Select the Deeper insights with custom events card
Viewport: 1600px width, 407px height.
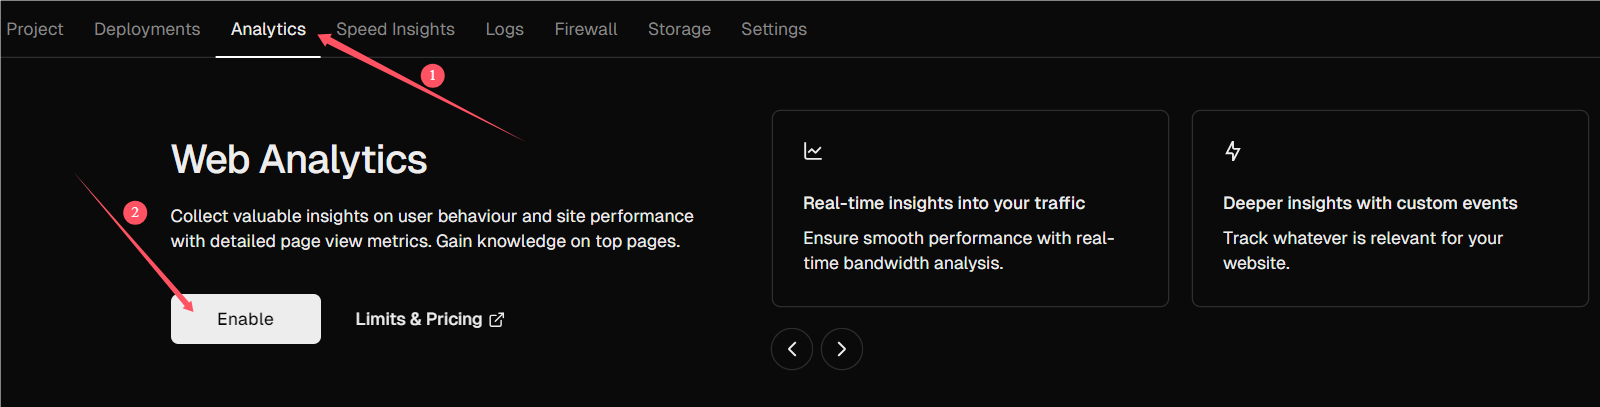point(1390,208)
